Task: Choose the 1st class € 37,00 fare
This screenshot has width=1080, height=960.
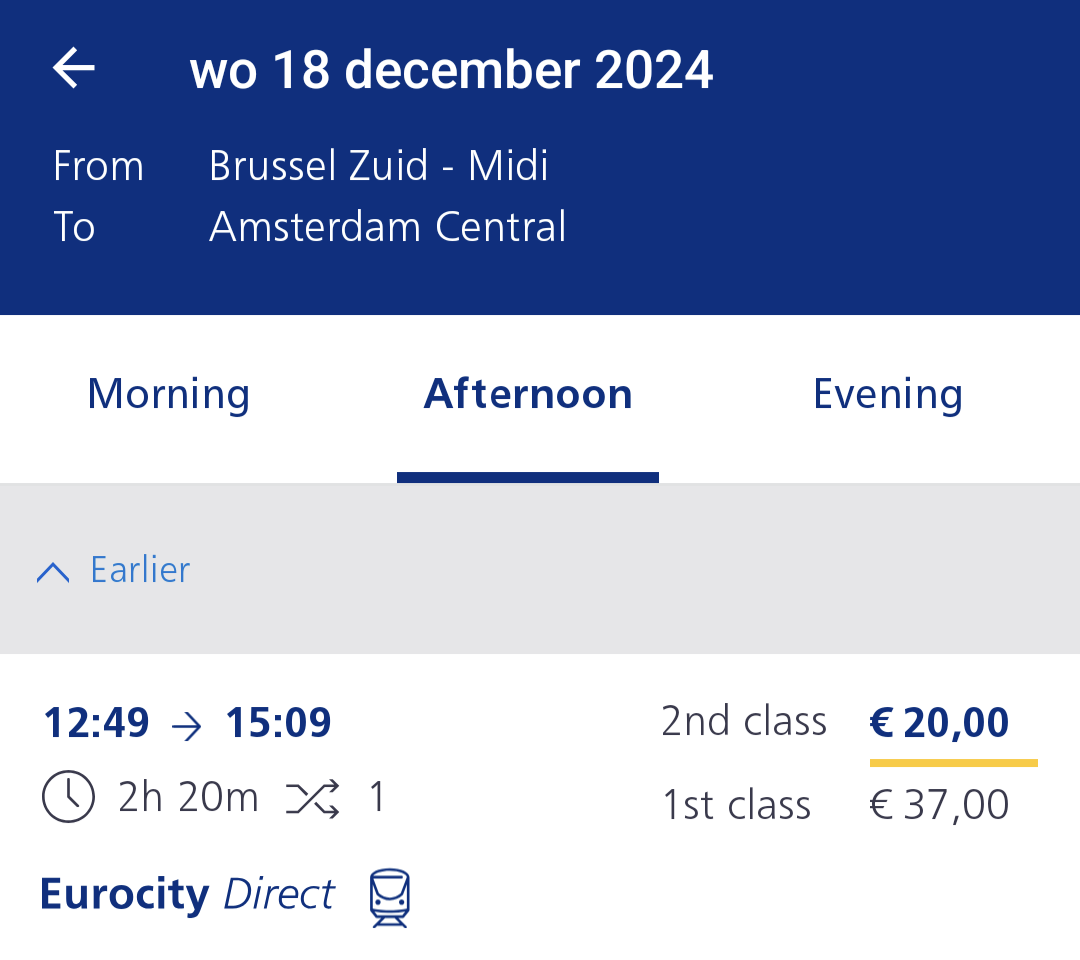Action: [x=939, y=805]
